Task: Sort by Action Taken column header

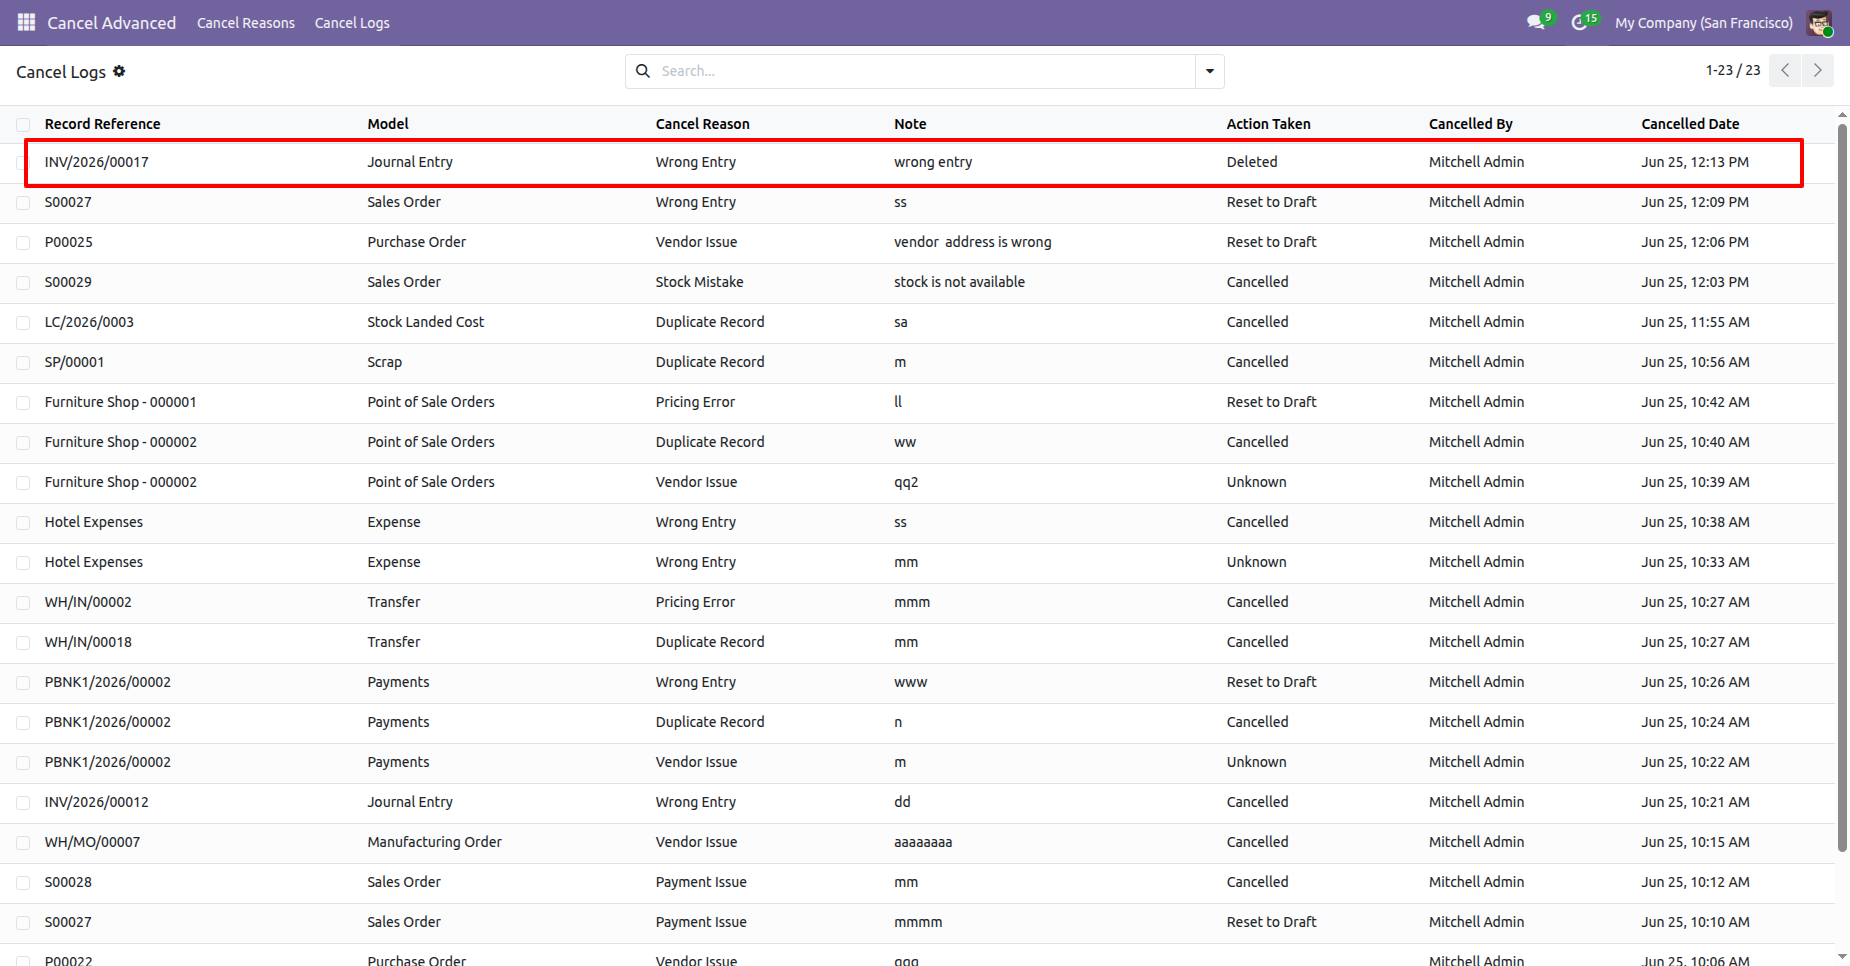Action: (1268, 124)
